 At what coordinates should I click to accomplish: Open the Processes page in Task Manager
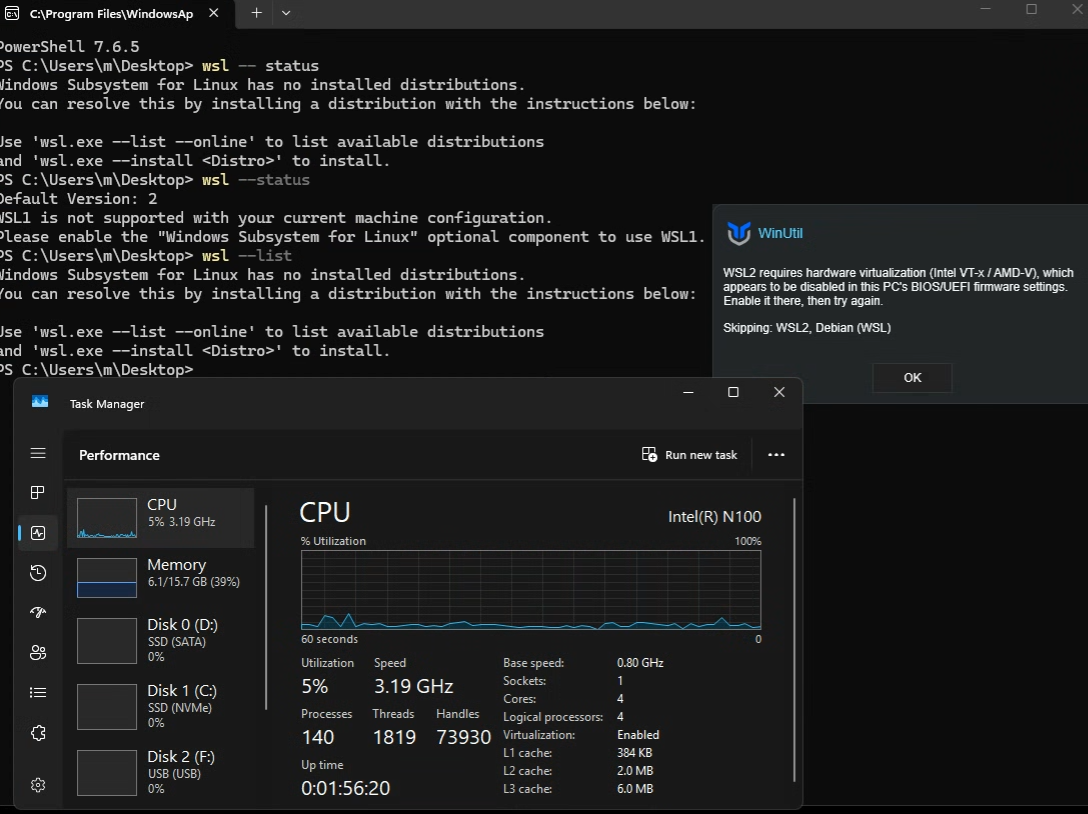point(38,493)
